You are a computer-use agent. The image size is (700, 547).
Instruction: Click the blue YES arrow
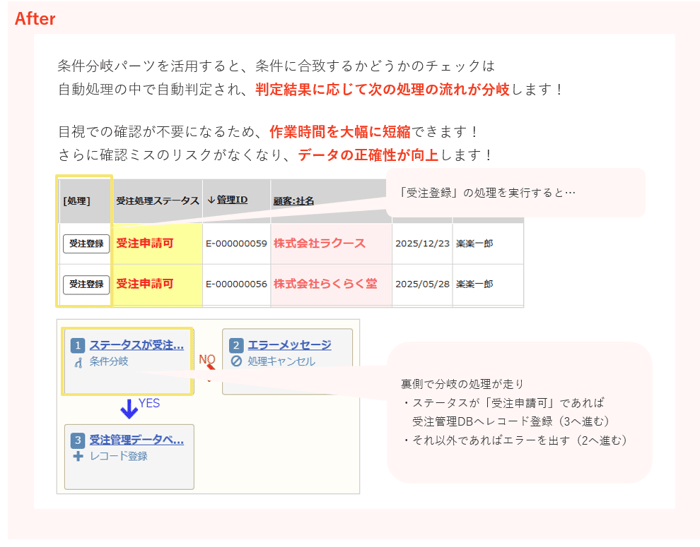[129, 409]
